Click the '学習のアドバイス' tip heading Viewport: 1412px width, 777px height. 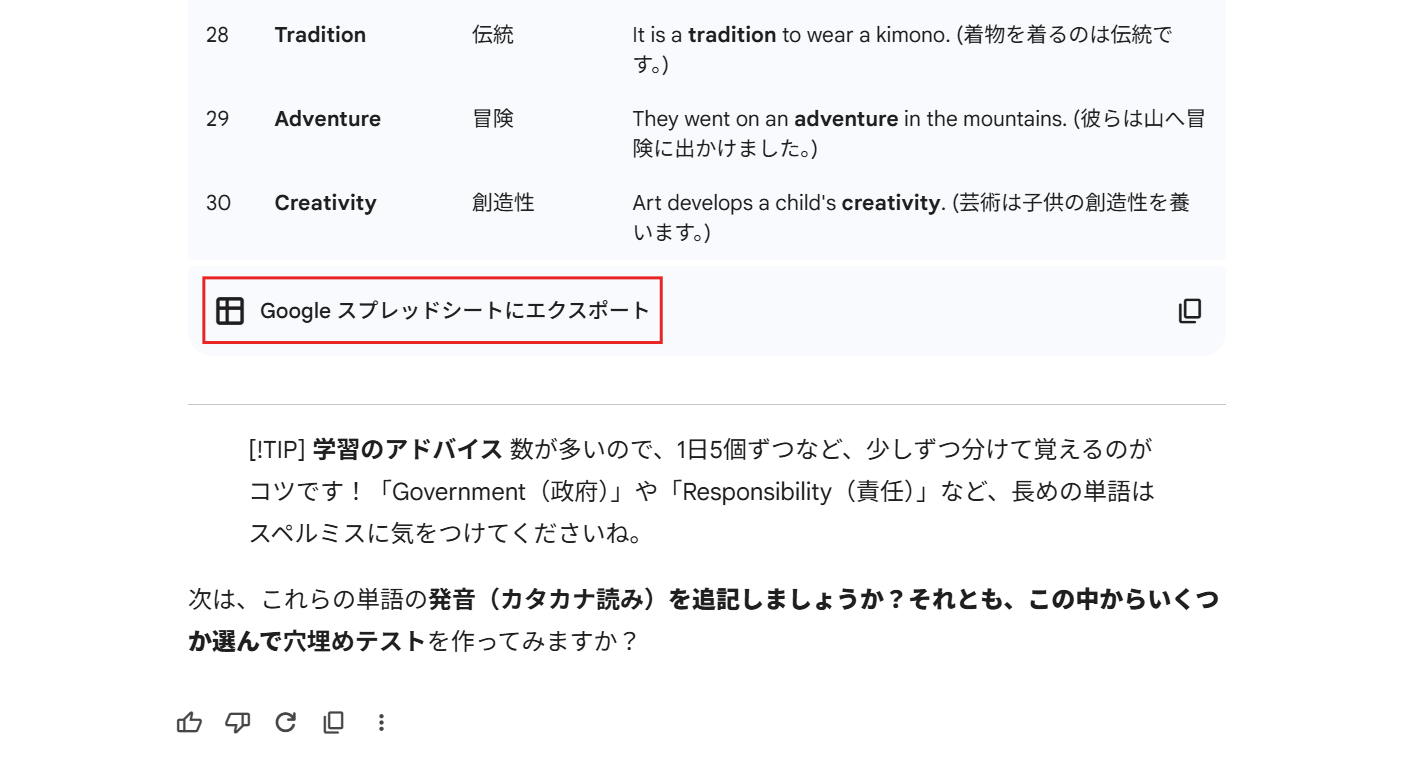pos(407,449)
